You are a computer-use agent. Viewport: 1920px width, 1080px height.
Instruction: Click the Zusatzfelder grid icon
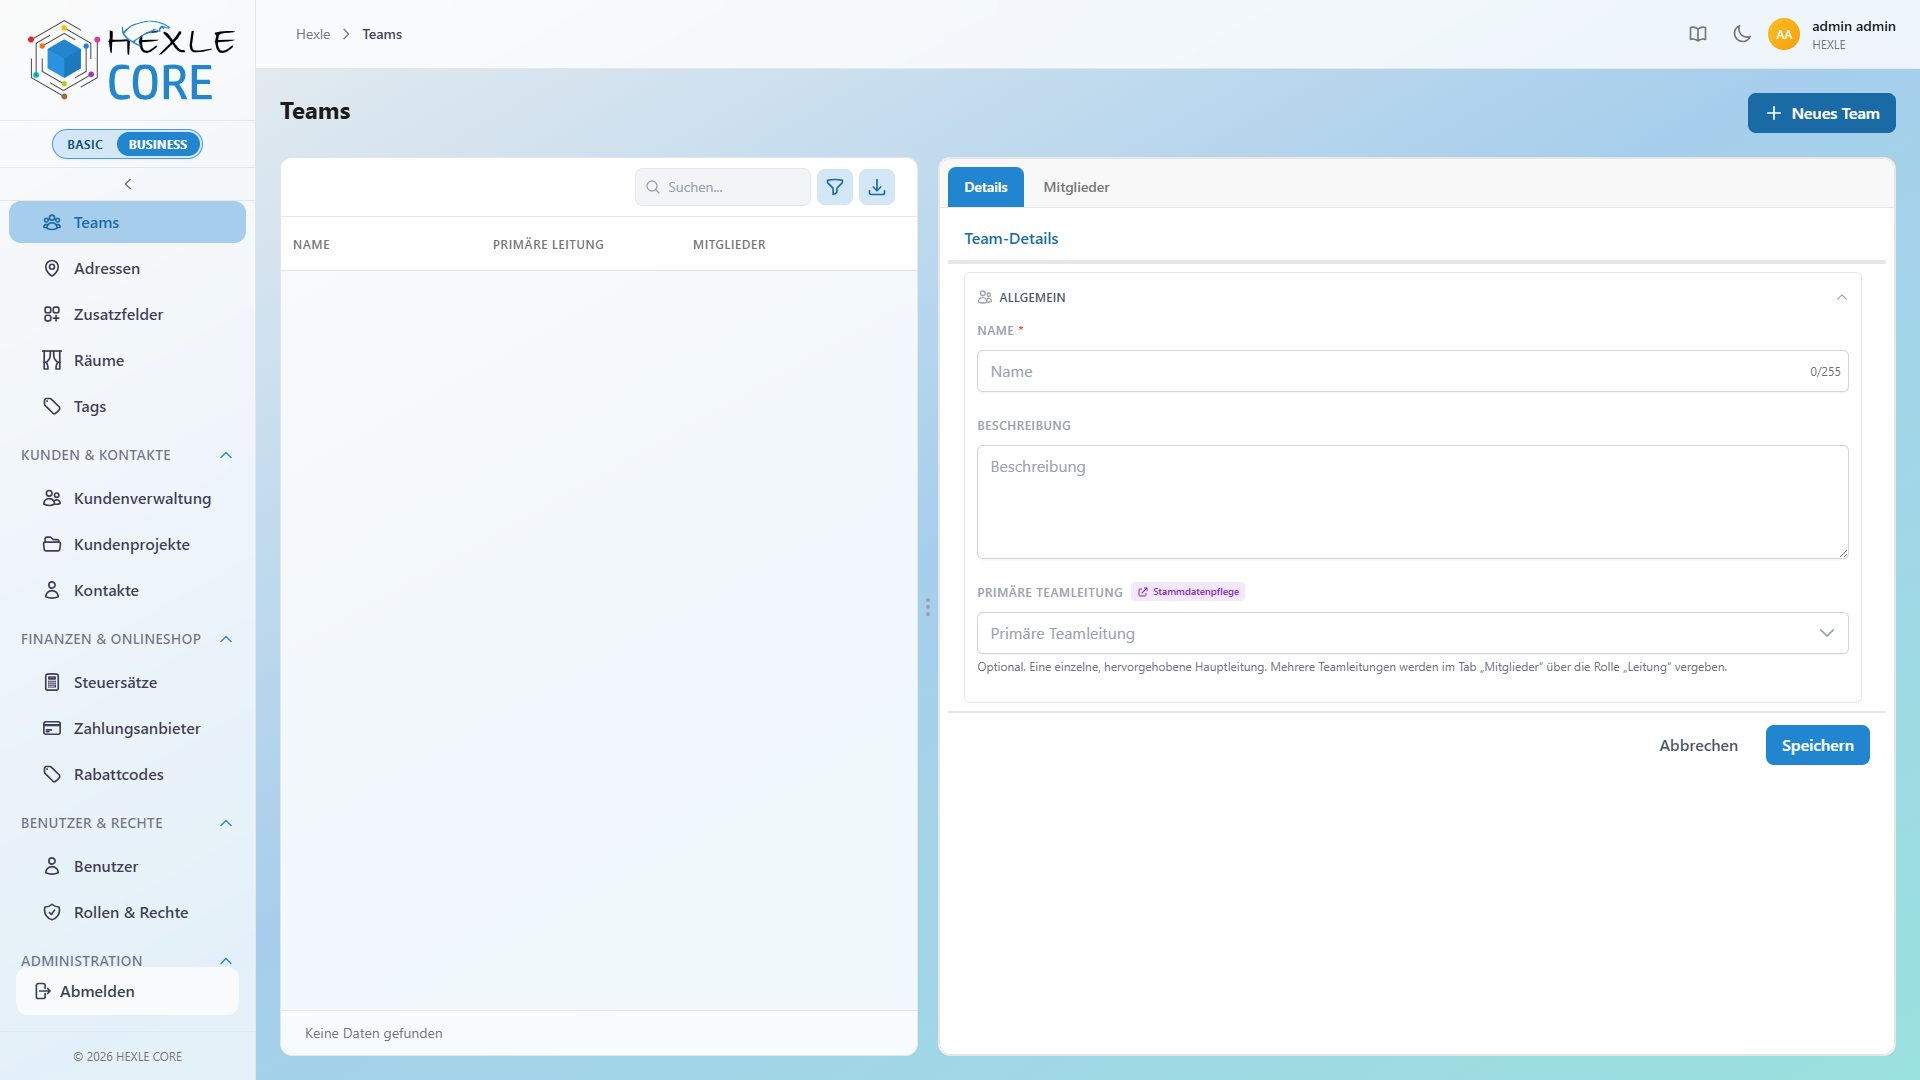pos(52,314)
